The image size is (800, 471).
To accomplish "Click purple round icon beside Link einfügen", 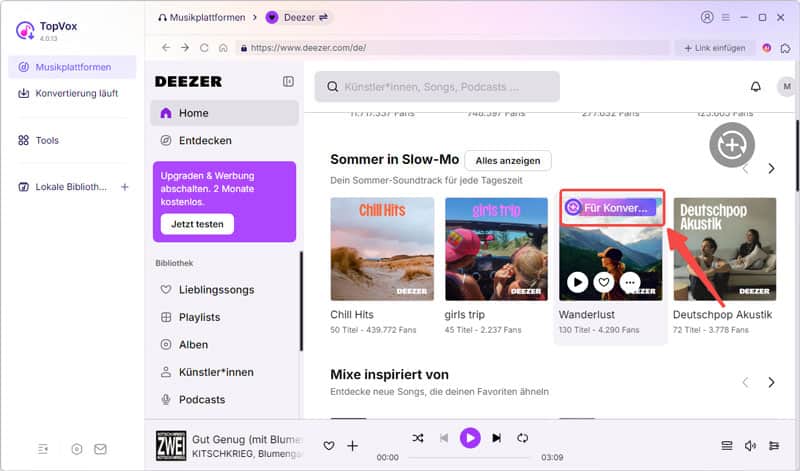I will [x=766, y=48].
